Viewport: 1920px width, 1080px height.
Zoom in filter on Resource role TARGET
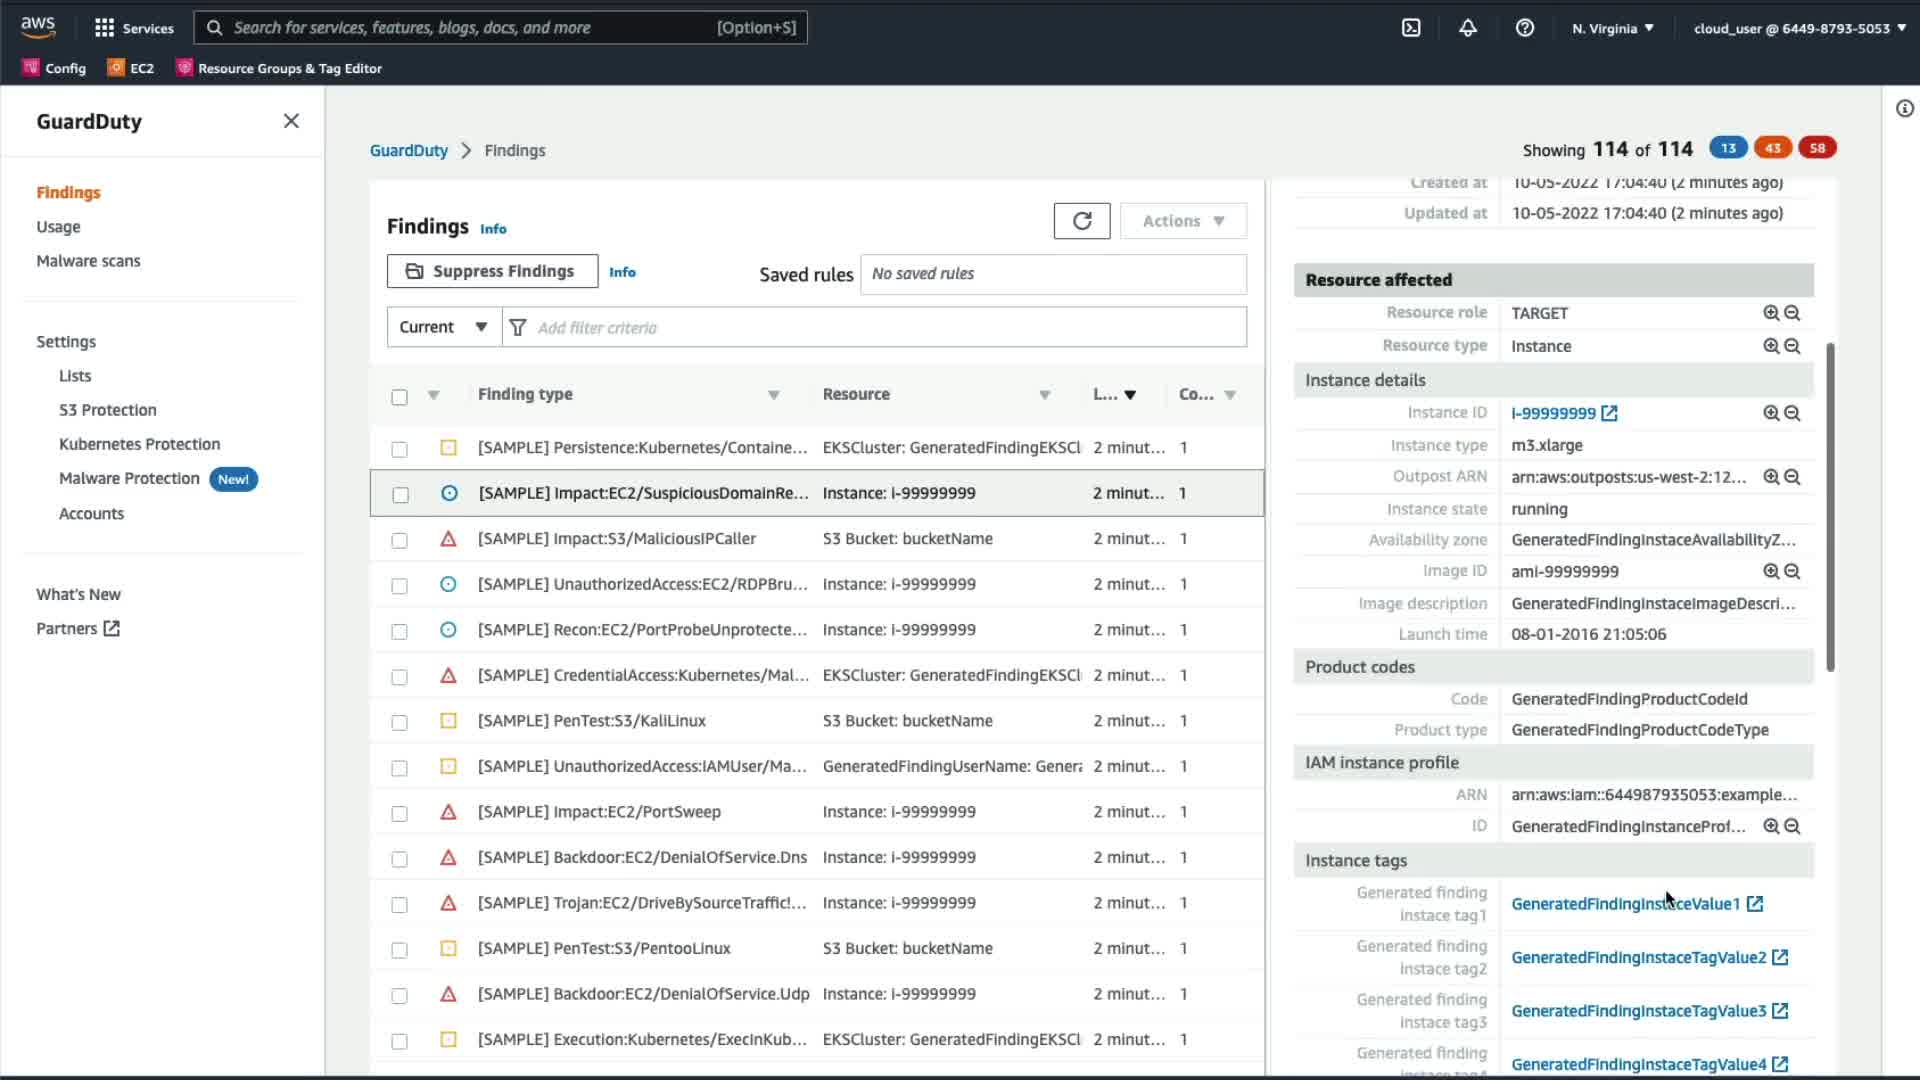click(1770, 313)
